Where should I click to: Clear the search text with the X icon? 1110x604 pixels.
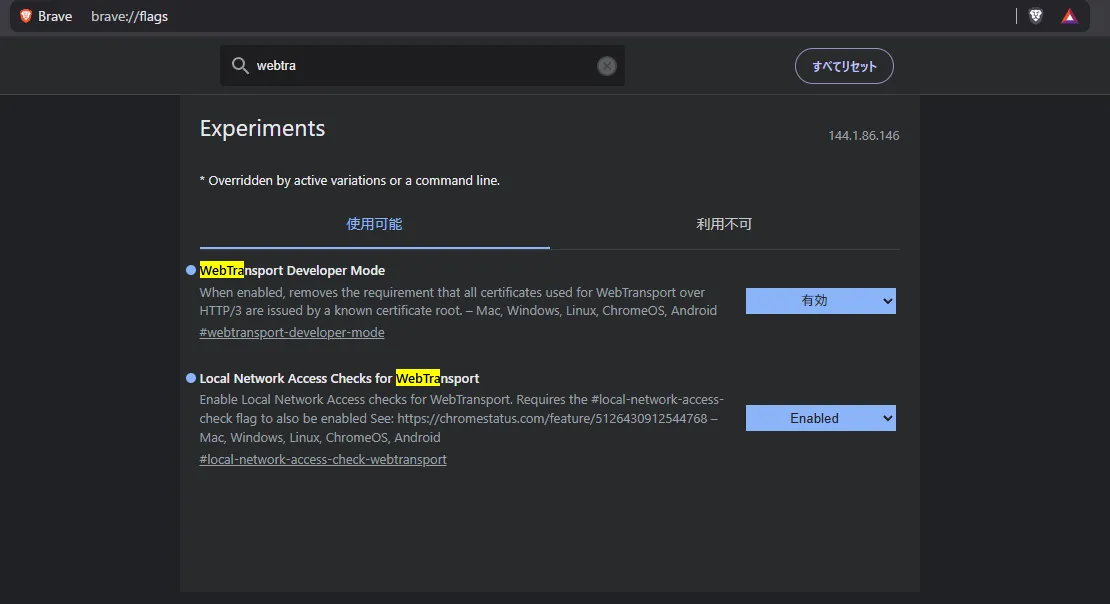[607, 66]
